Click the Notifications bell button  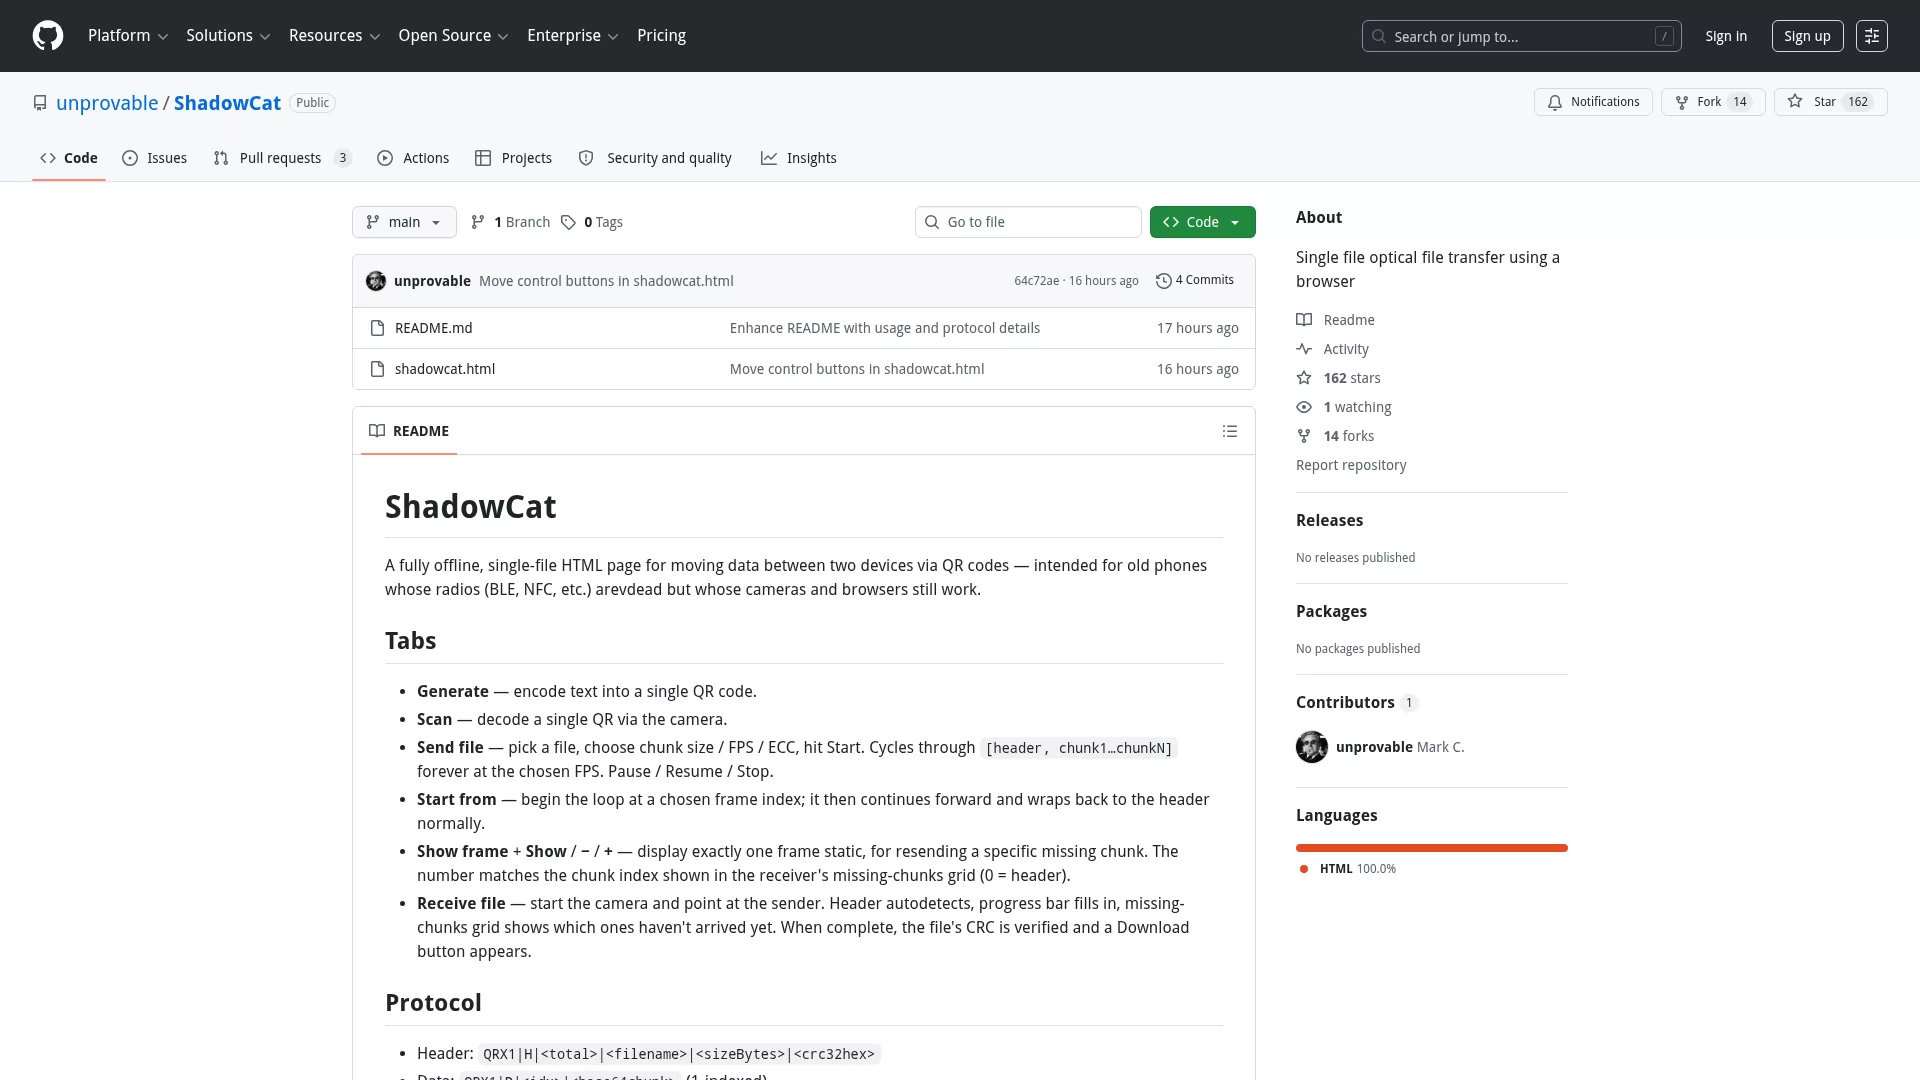click(1593, 102)
